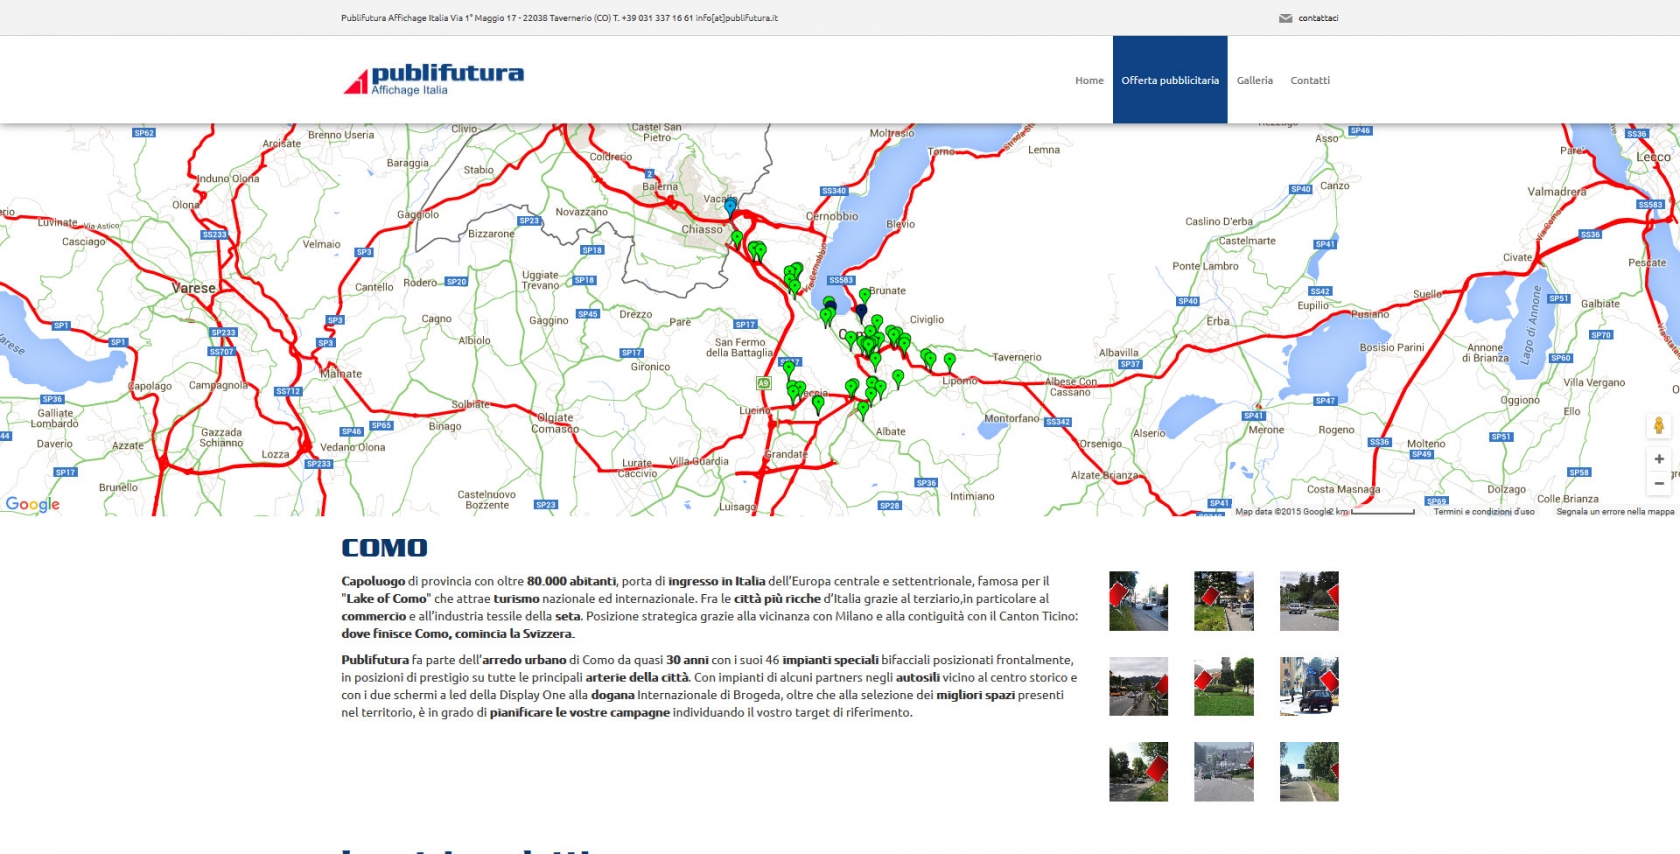Zoom in the map with plus button
Viewport: 1680px width, 854px height.
[x=1659, y=459]
